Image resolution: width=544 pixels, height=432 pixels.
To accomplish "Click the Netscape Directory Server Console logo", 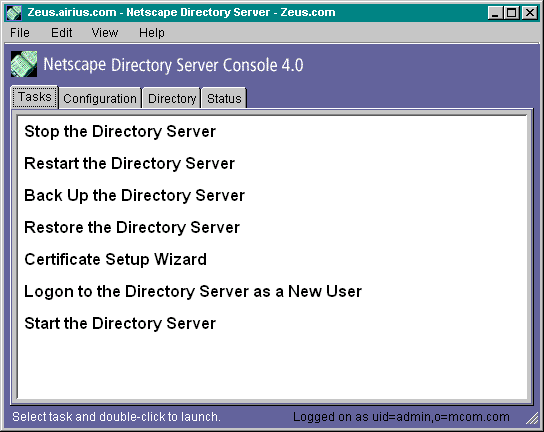I will pos(24,64).
